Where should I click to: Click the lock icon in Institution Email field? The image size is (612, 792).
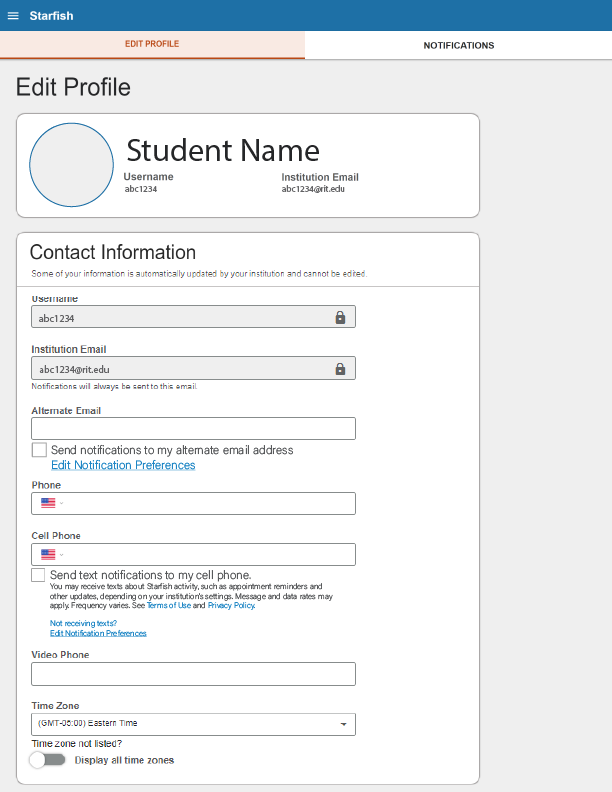coord(340,369)
